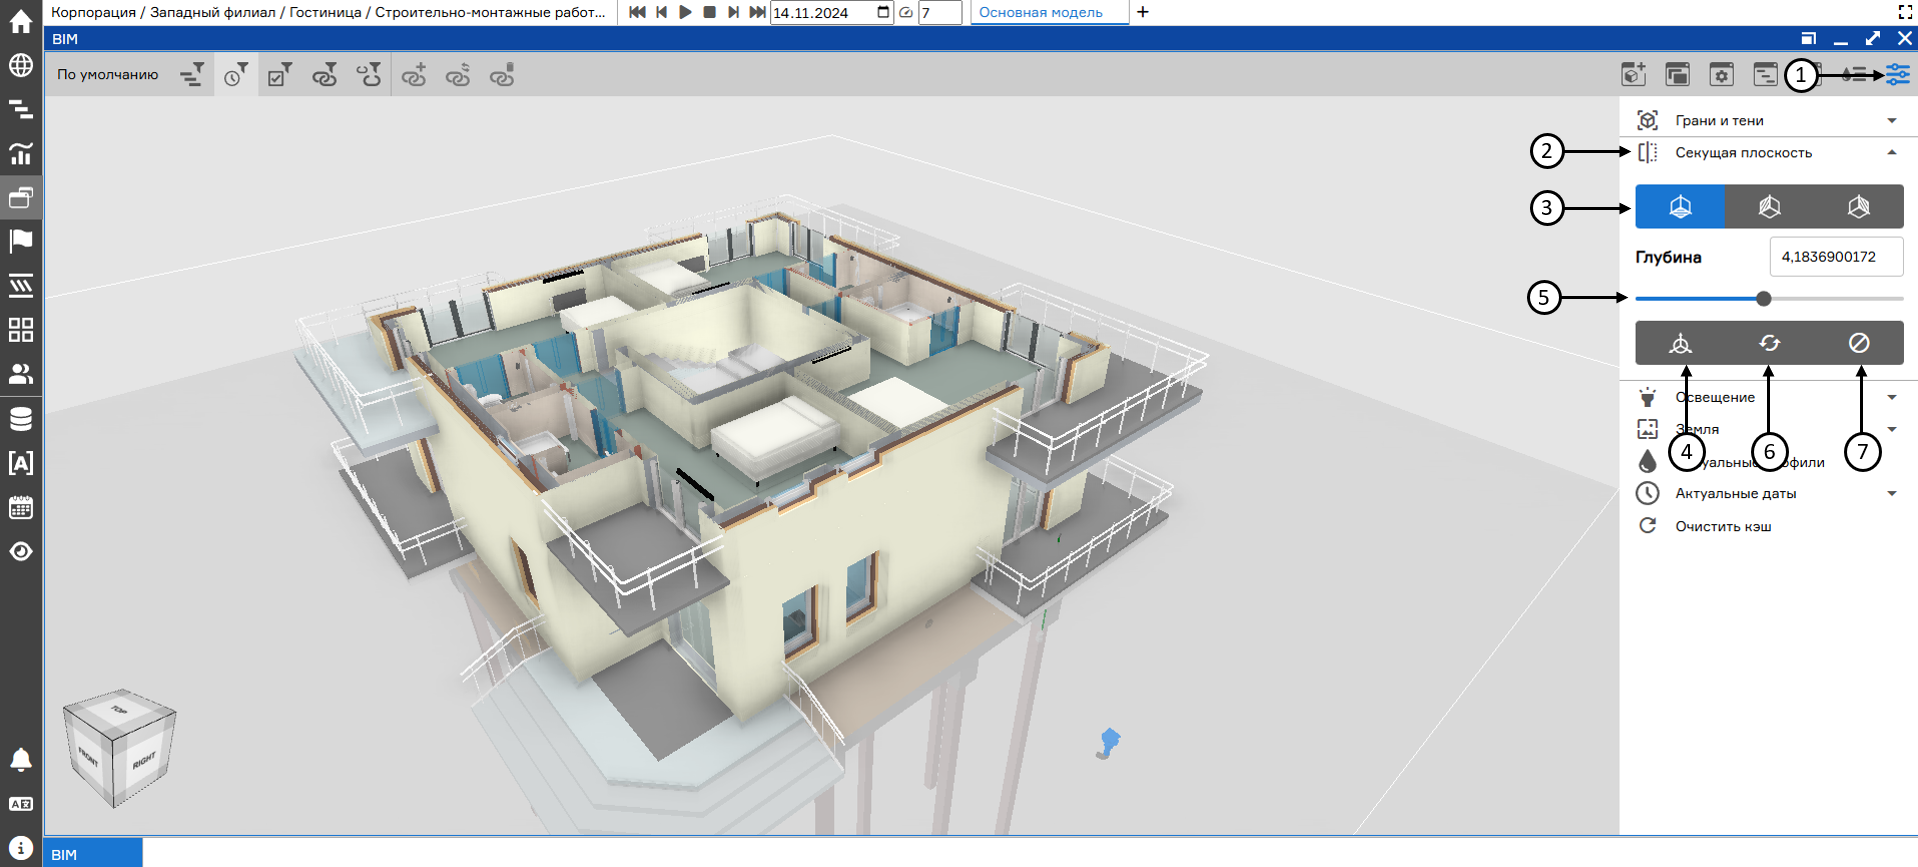Toggle the clock filter in BIM toolbar
The width and height of the screenshot is (1918, 867).
tap(236, 75)
